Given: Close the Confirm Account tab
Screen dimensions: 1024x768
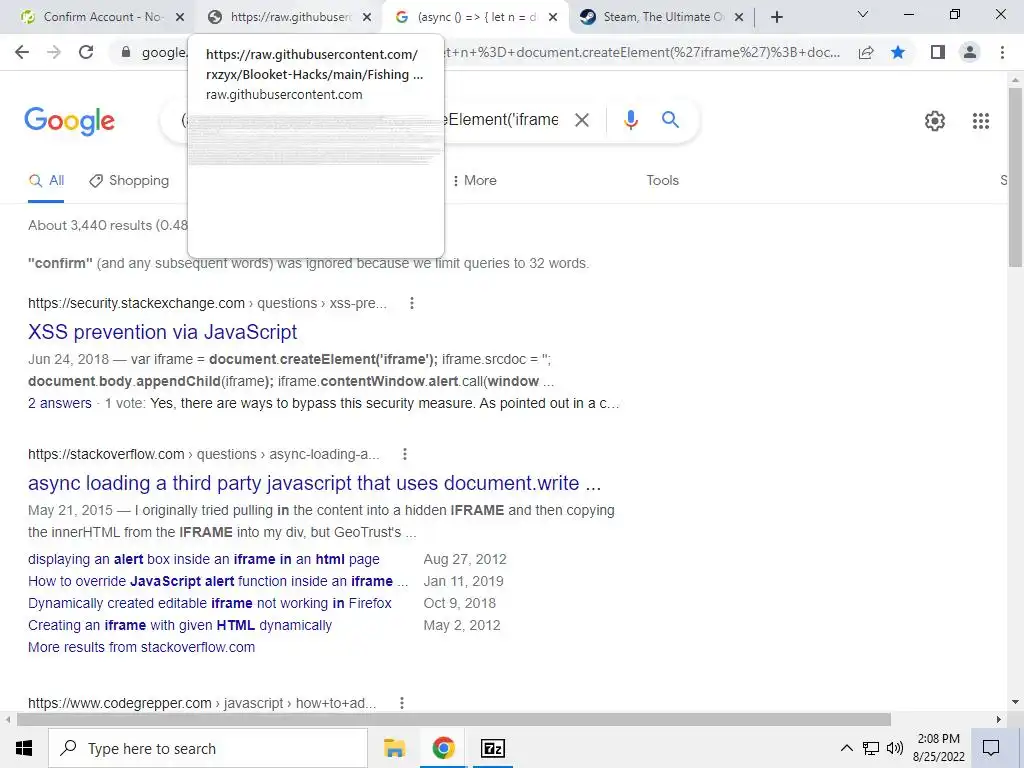Looking at the screenshot, I should pos(180,18).
